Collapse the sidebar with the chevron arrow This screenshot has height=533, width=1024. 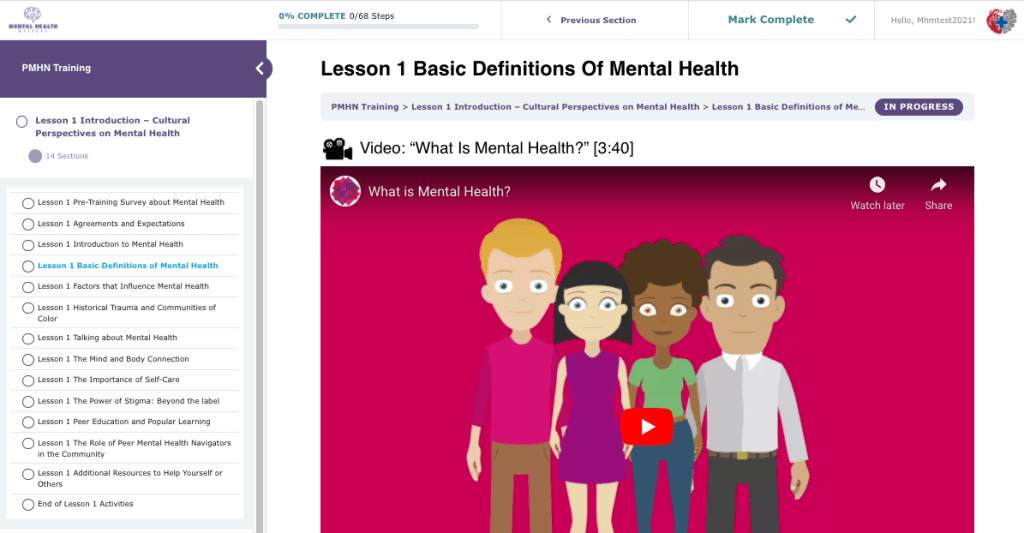point(260,68)
